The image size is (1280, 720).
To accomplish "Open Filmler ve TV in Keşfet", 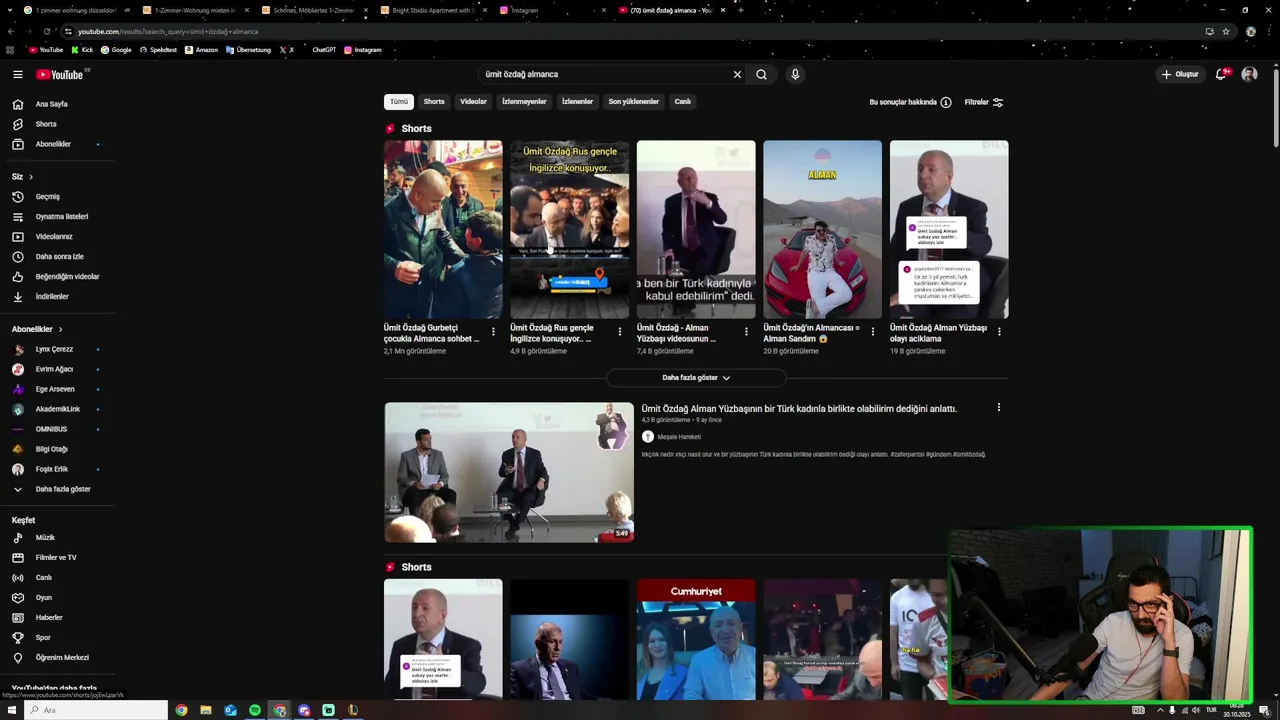I will click(x=57, y=558).
